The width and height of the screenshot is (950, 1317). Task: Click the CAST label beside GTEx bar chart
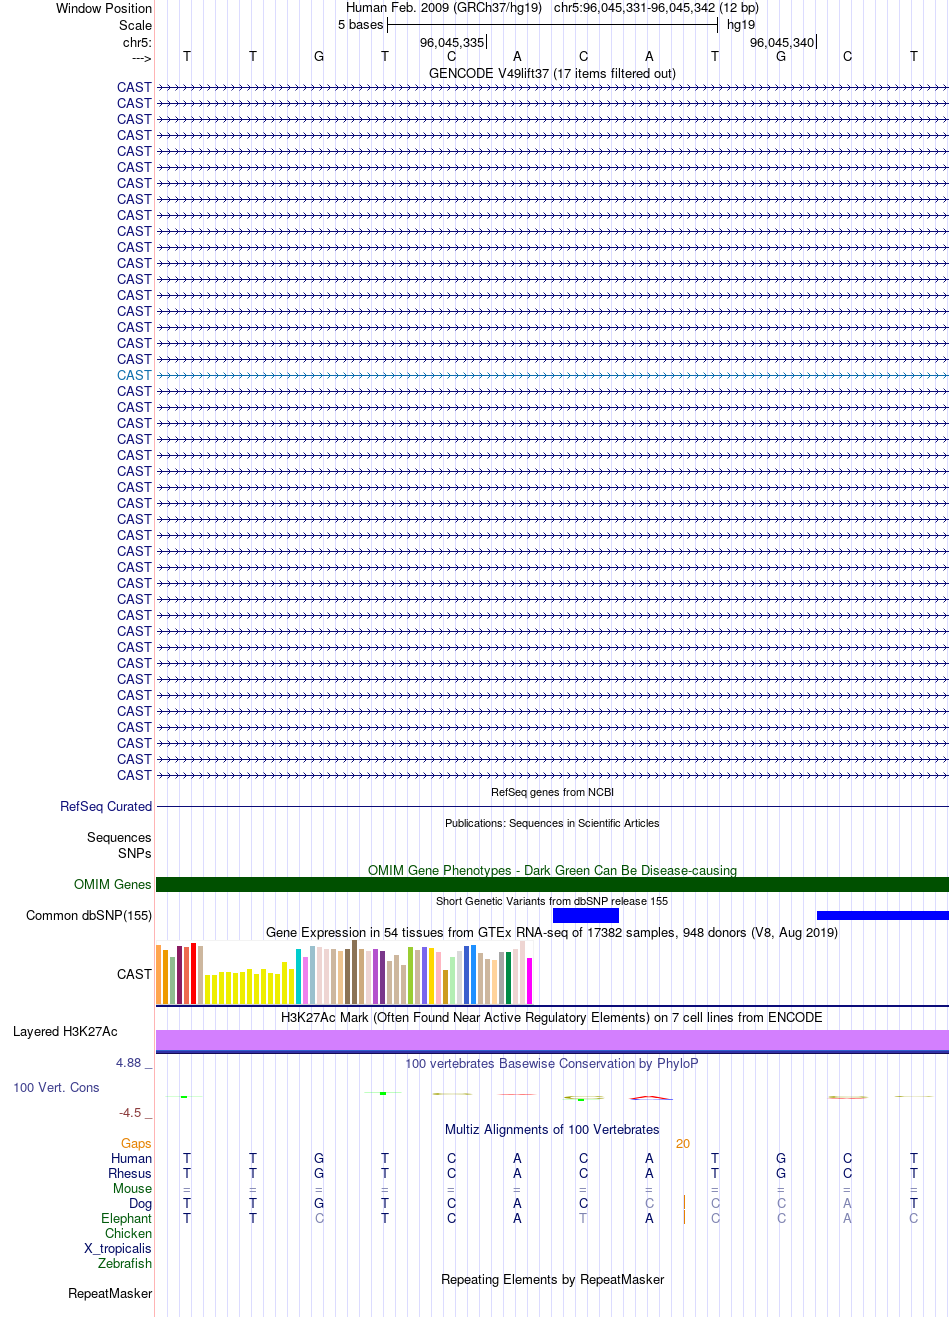[134, 974]
